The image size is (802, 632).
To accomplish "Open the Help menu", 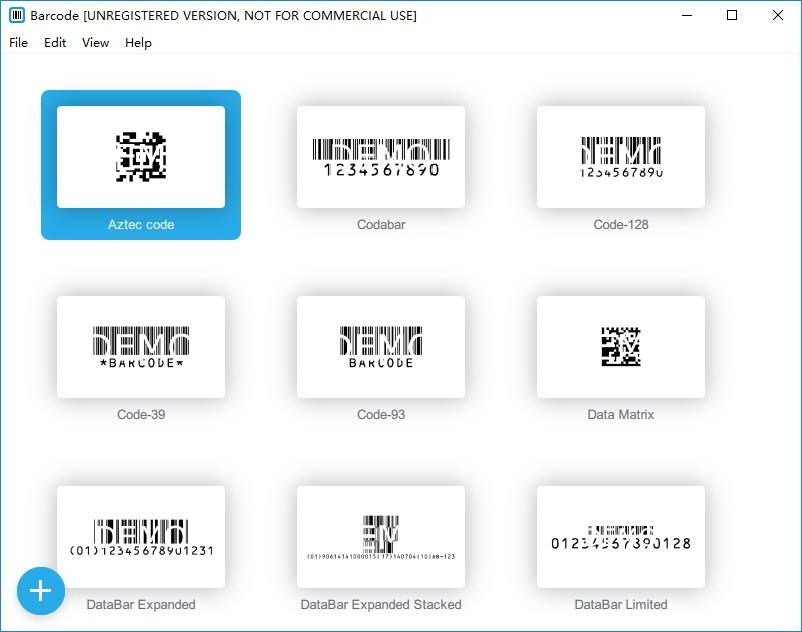I will [x=138, y=42].
